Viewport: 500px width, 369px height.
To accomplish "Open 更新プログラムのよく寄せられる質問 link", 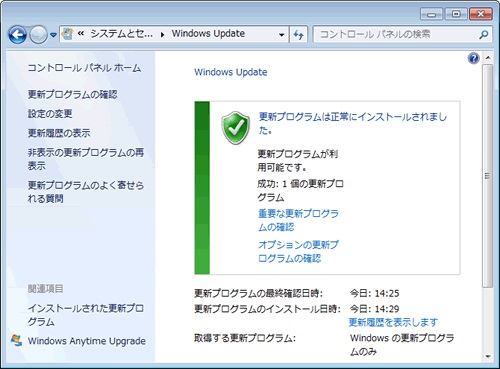I will click(x=86, y=192).
